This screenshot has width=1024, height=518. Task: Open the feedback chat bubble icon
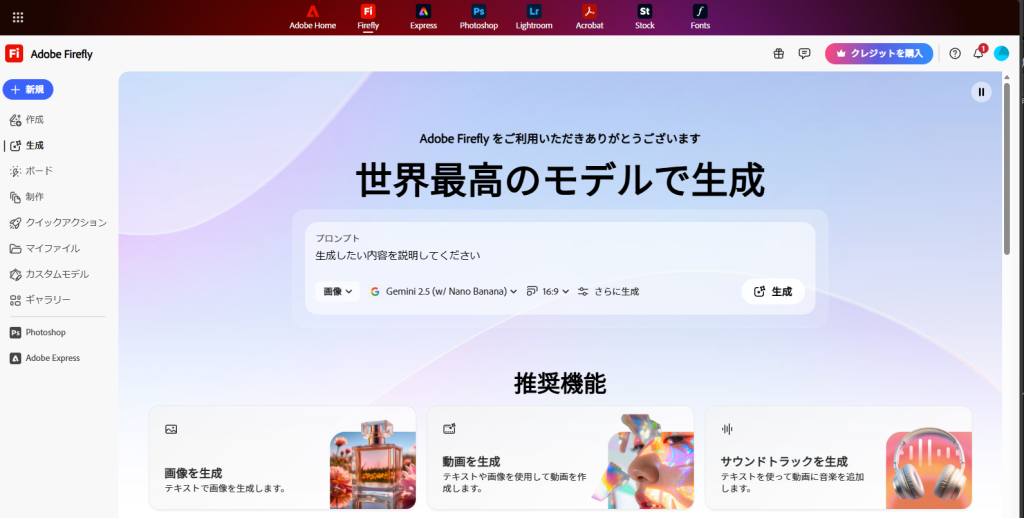(x=804, y=54)
